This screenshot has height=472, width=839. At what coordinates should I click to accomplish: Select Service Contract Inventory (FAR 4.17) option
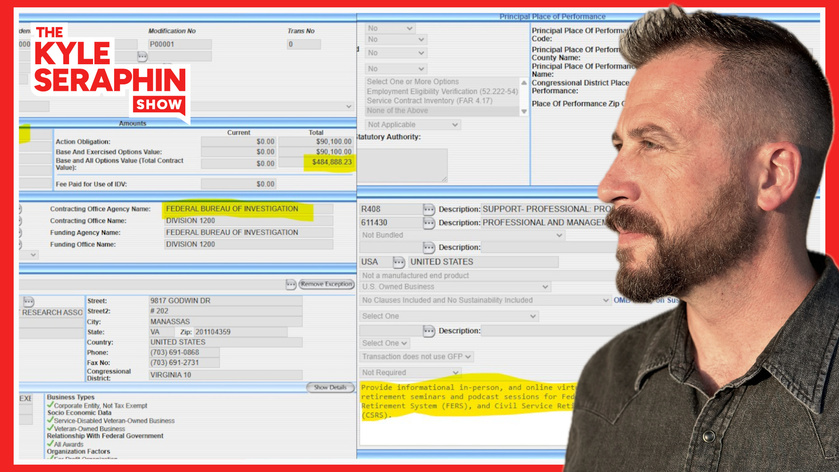pos(442,101)
